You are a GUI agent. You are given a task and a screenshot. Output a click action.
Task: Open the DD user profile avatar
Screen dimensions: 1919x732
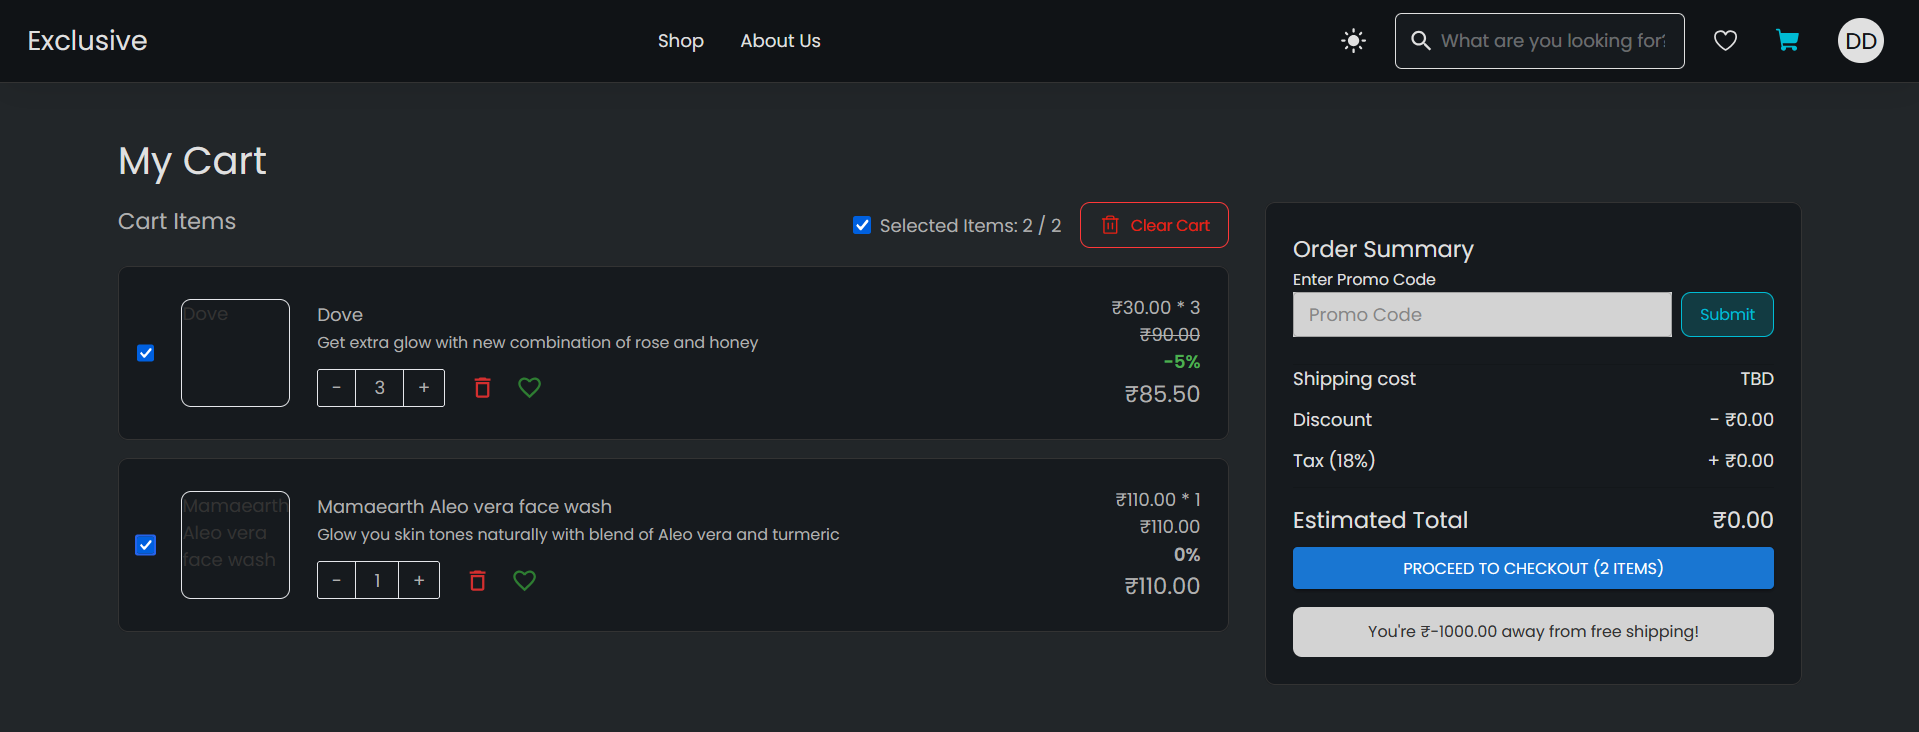1860,41
